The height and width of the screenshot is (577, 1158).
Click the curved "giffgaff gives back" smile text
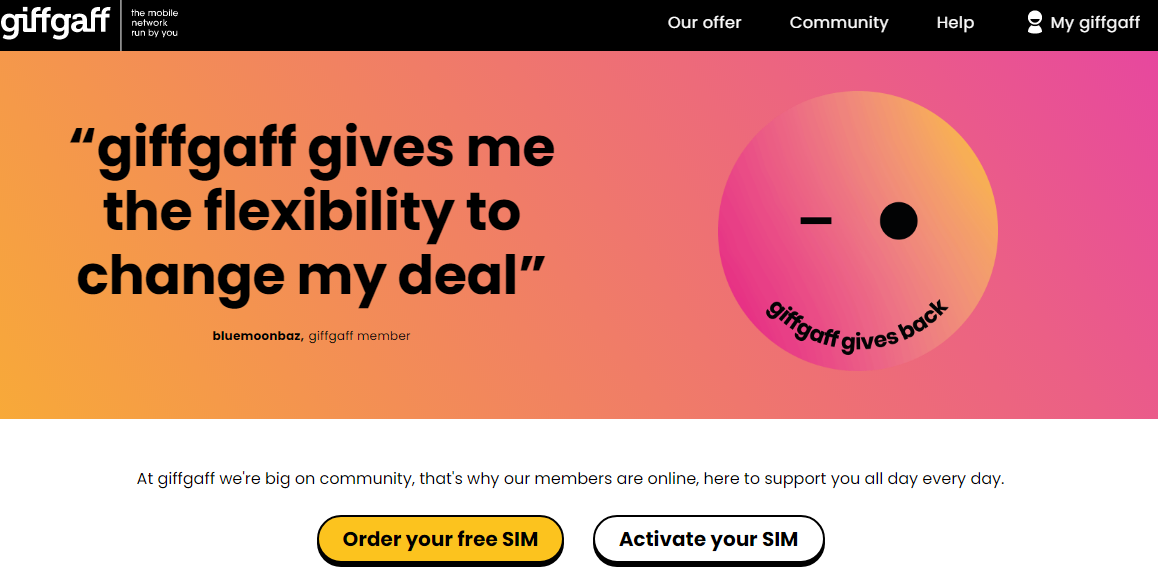[x=856, y=326]
